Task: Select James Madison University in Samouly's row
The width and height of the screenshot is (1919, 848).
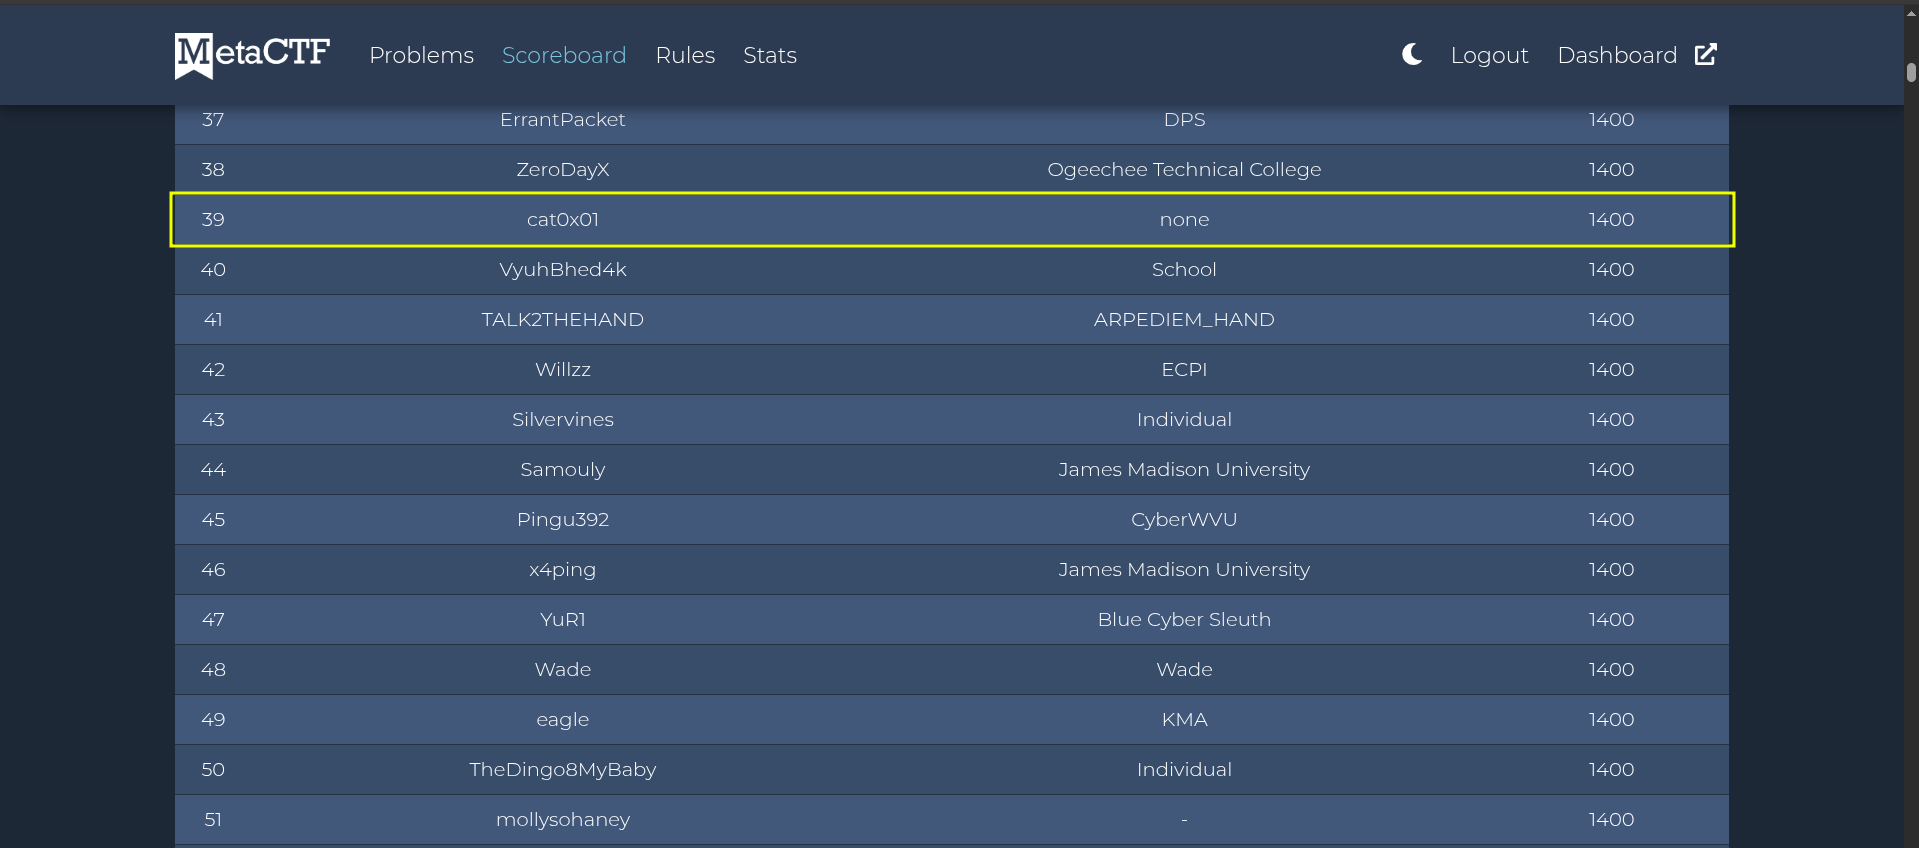Action: [x=1184, y=470]
